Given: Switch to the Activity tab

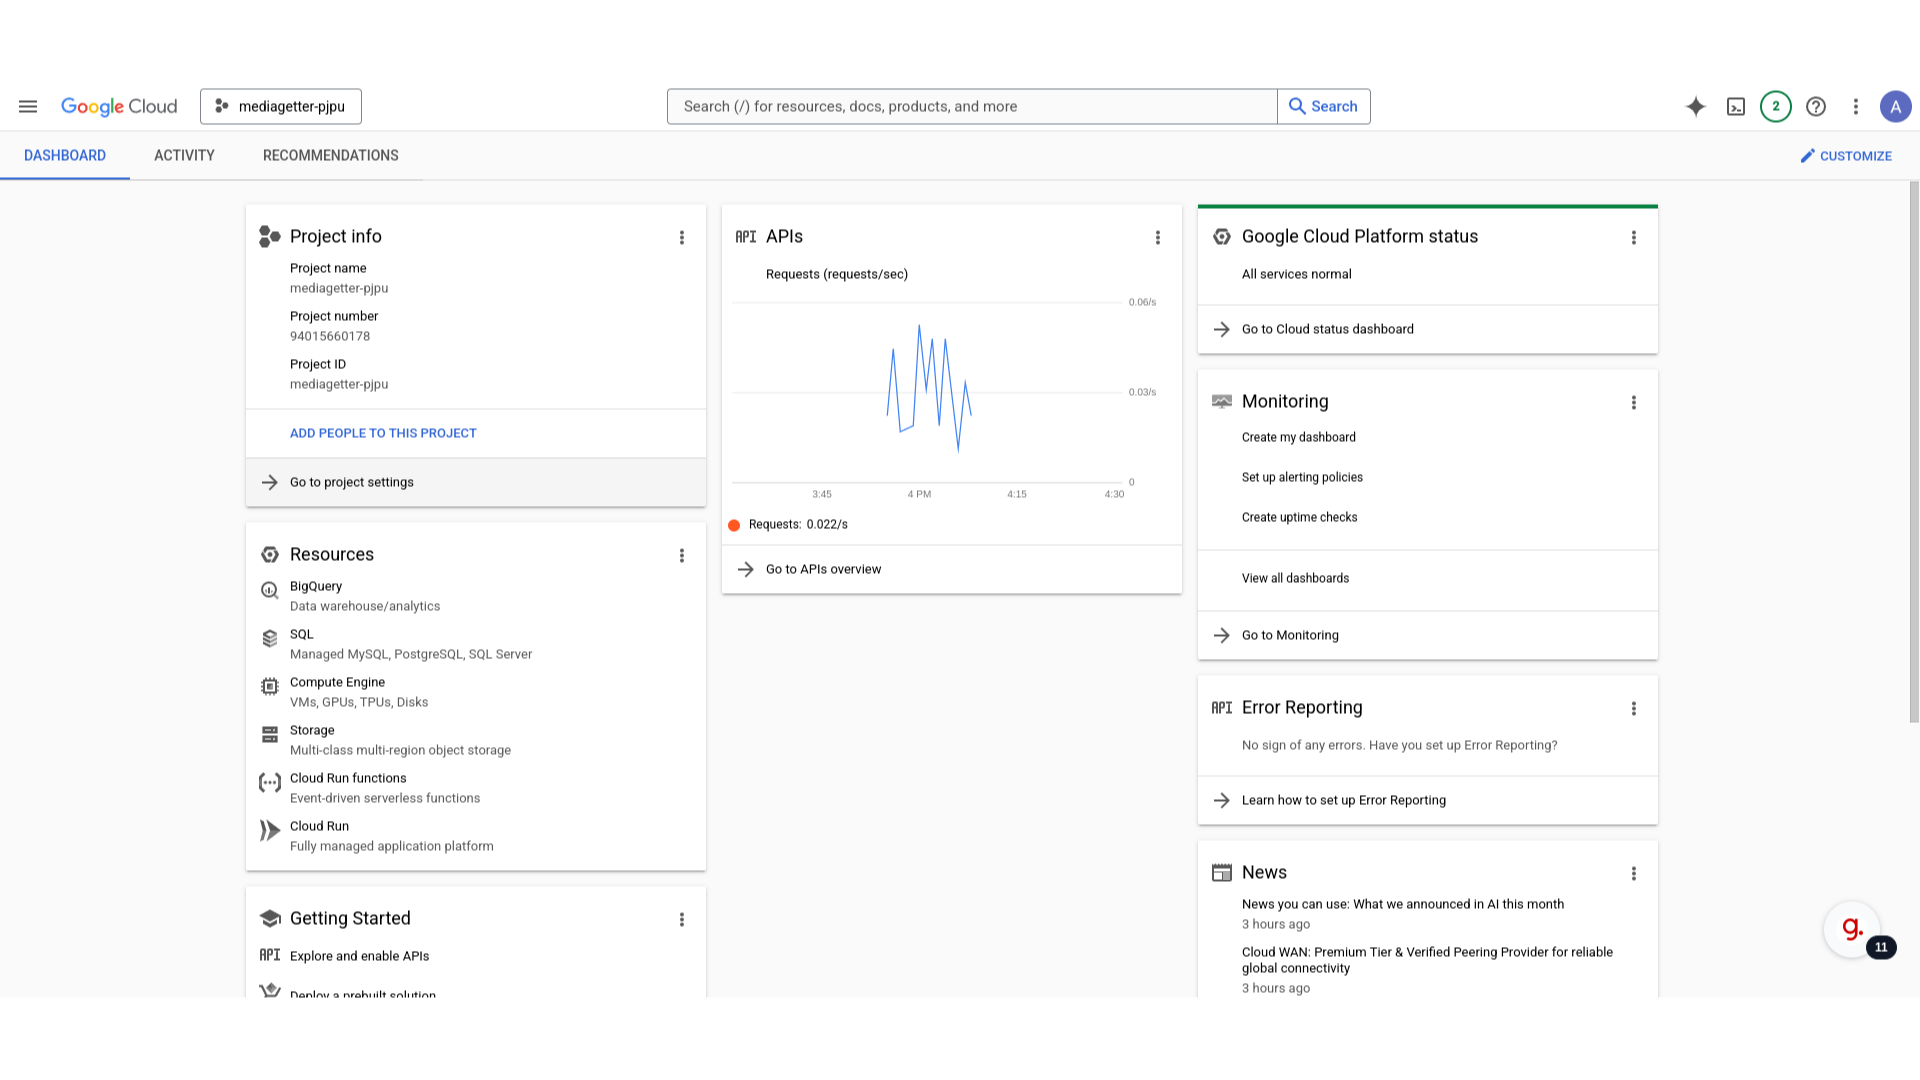Looking at the screenshot, I should (184, 155).
